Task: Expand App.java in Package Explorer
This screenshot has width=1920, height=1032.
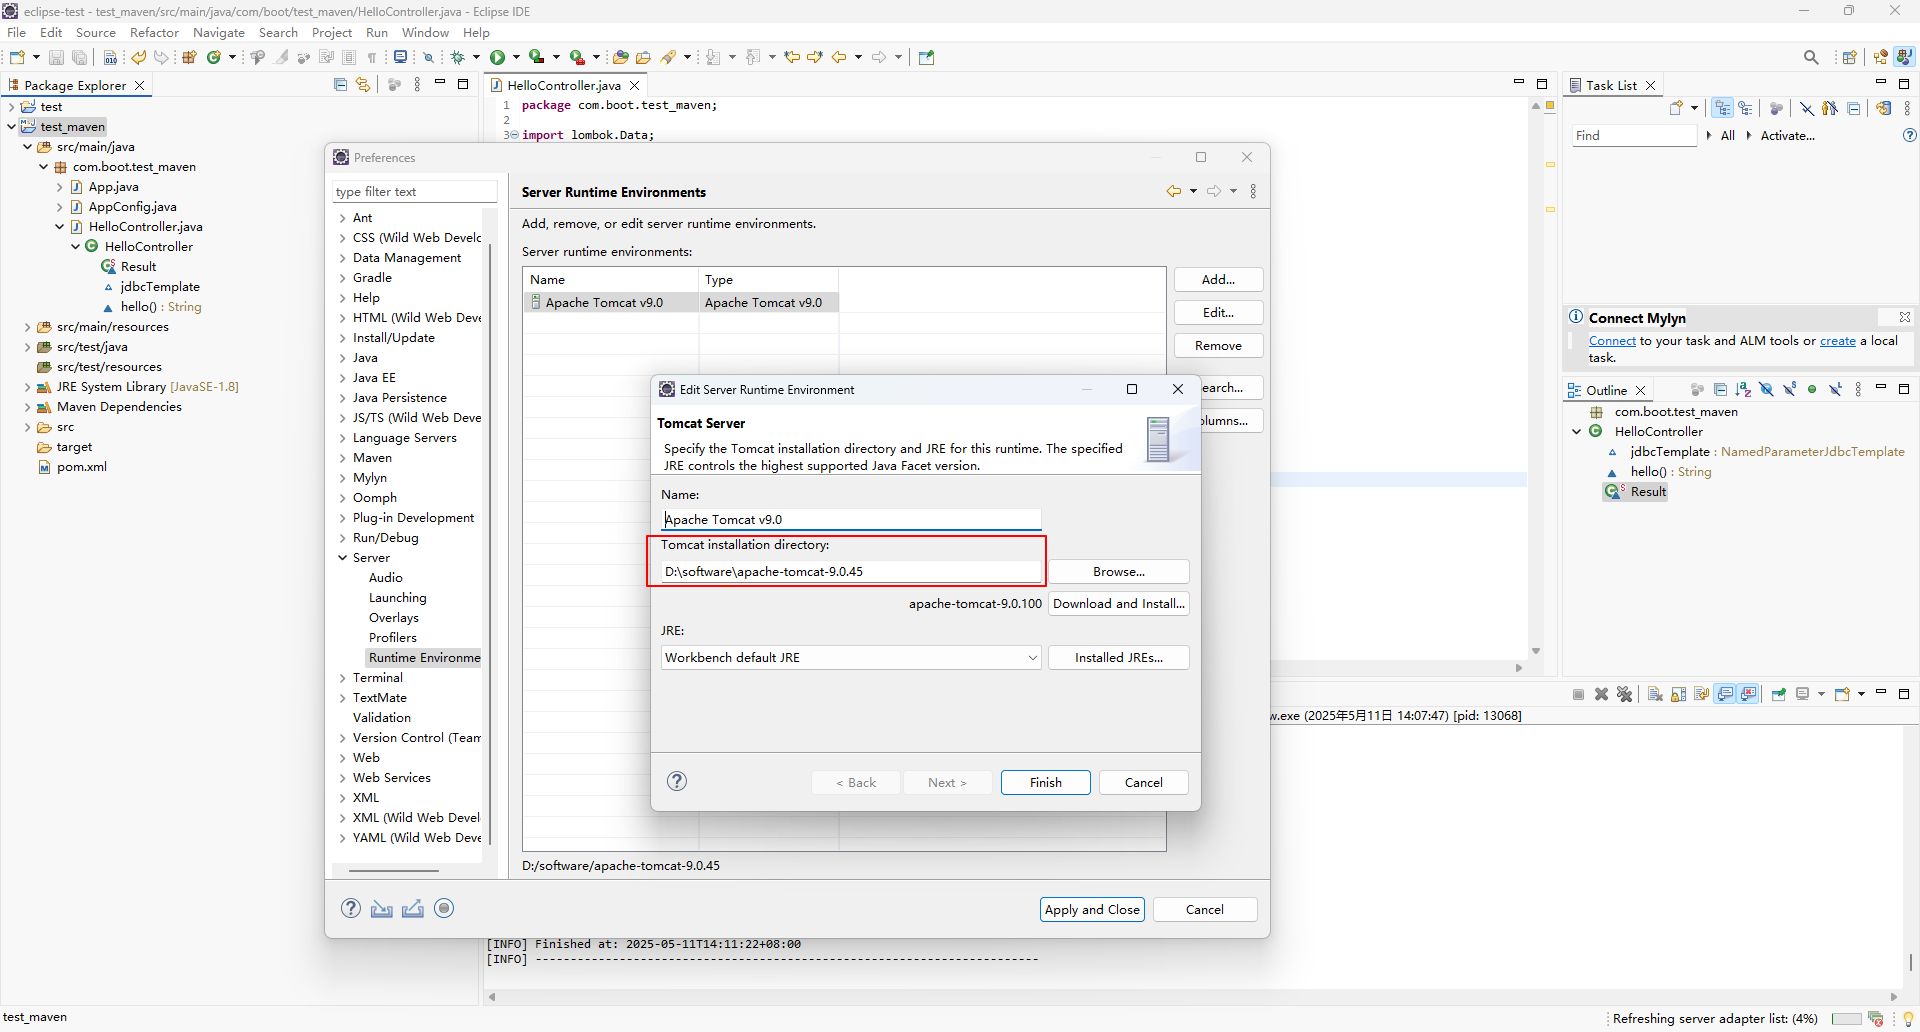Action: tap(59, 187)
